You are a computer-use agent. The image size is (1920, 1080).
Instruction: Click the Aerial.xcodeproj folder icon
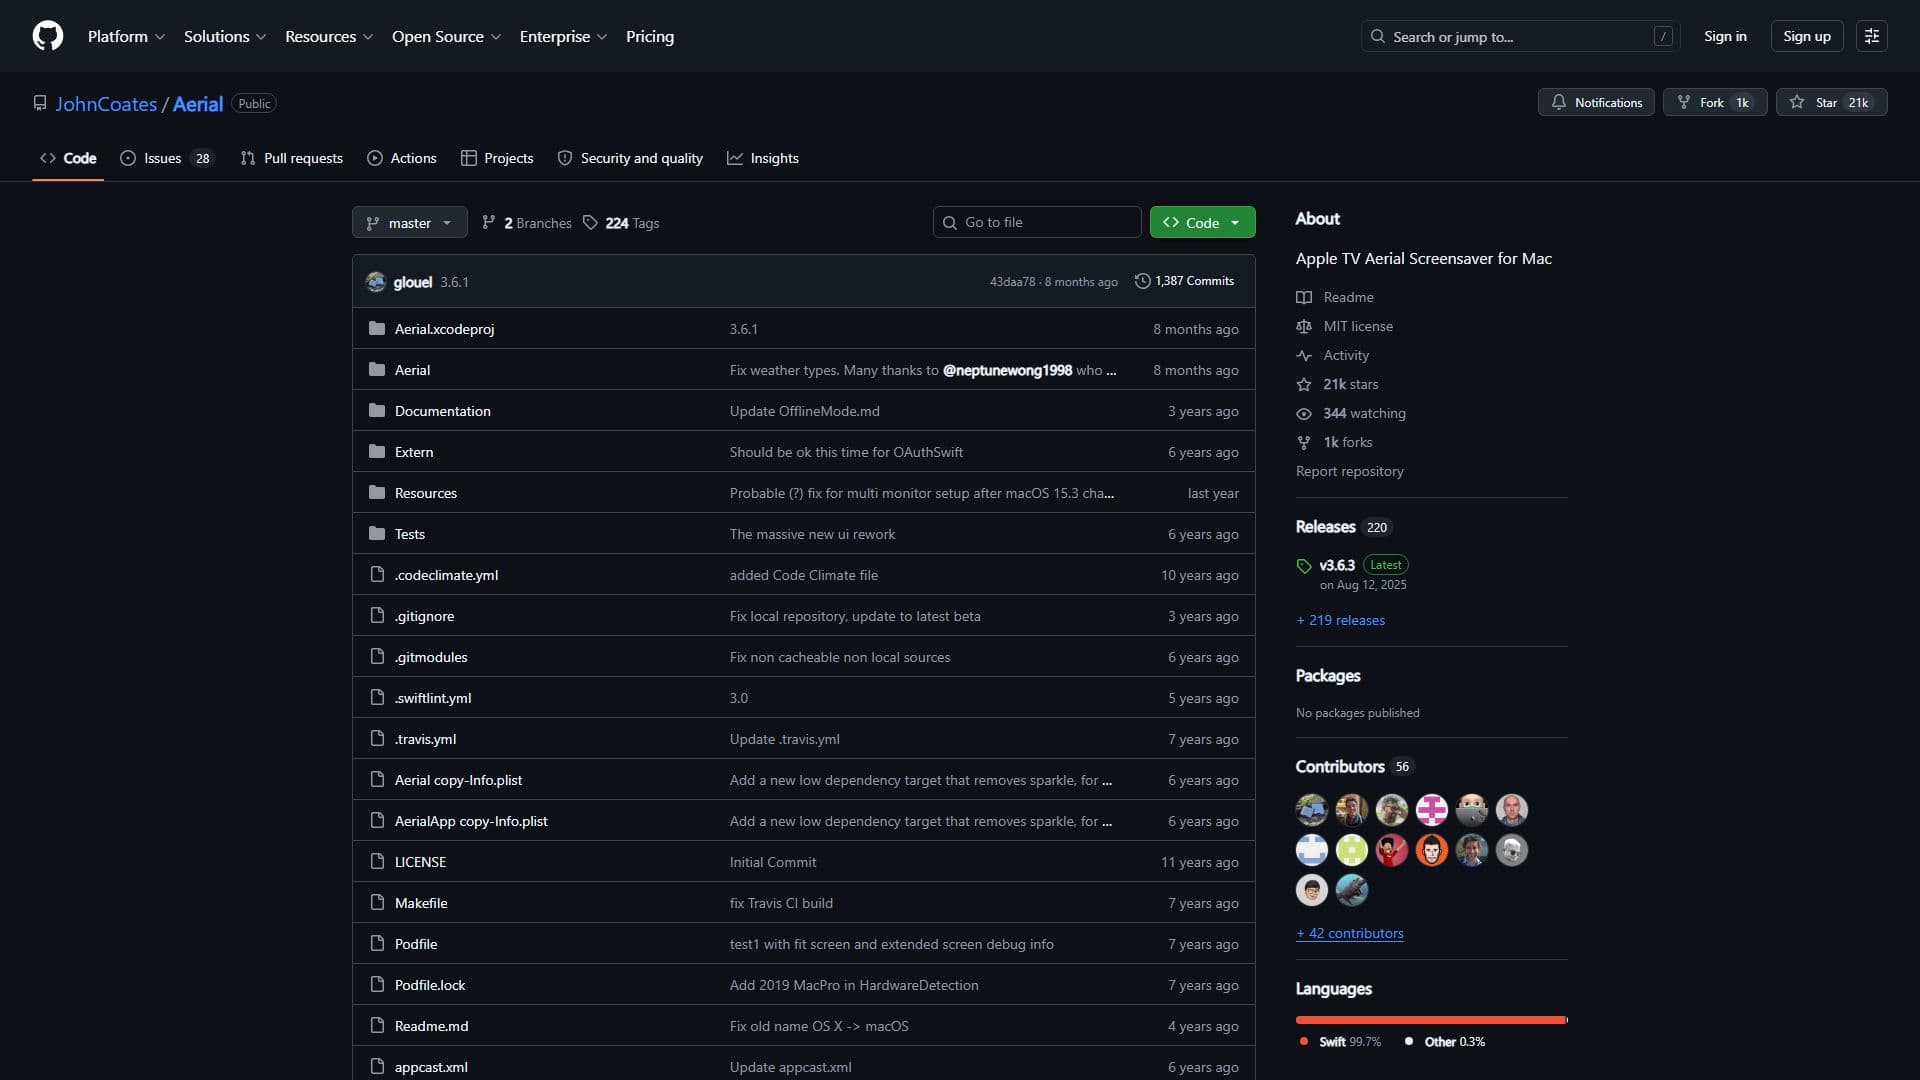click(377, 328)
